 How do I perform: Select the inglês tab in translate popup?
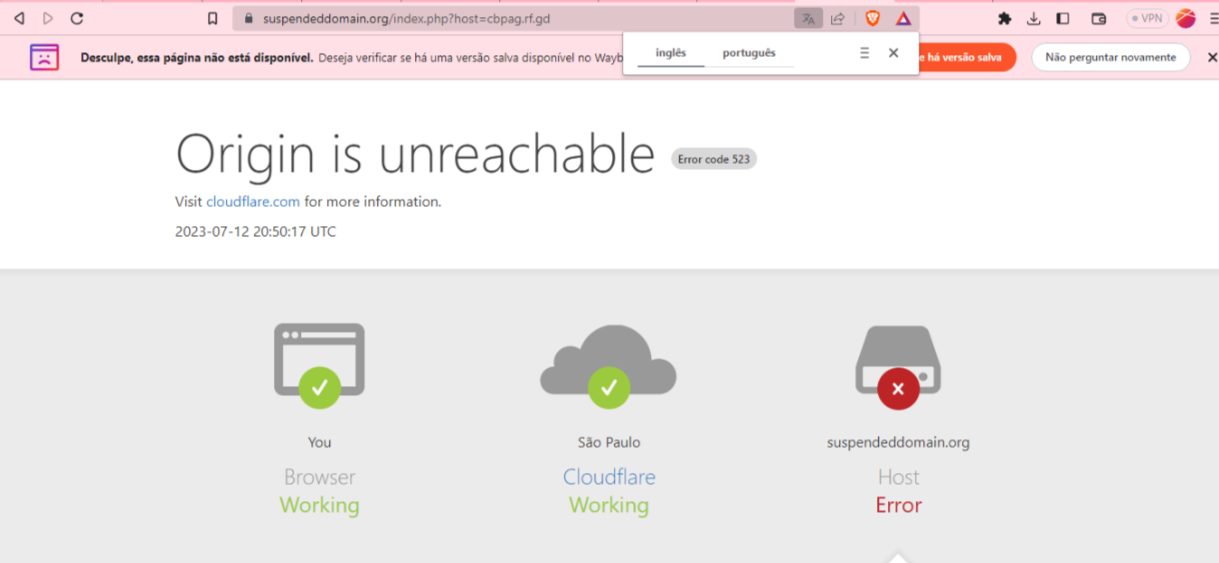pos(671,53)
